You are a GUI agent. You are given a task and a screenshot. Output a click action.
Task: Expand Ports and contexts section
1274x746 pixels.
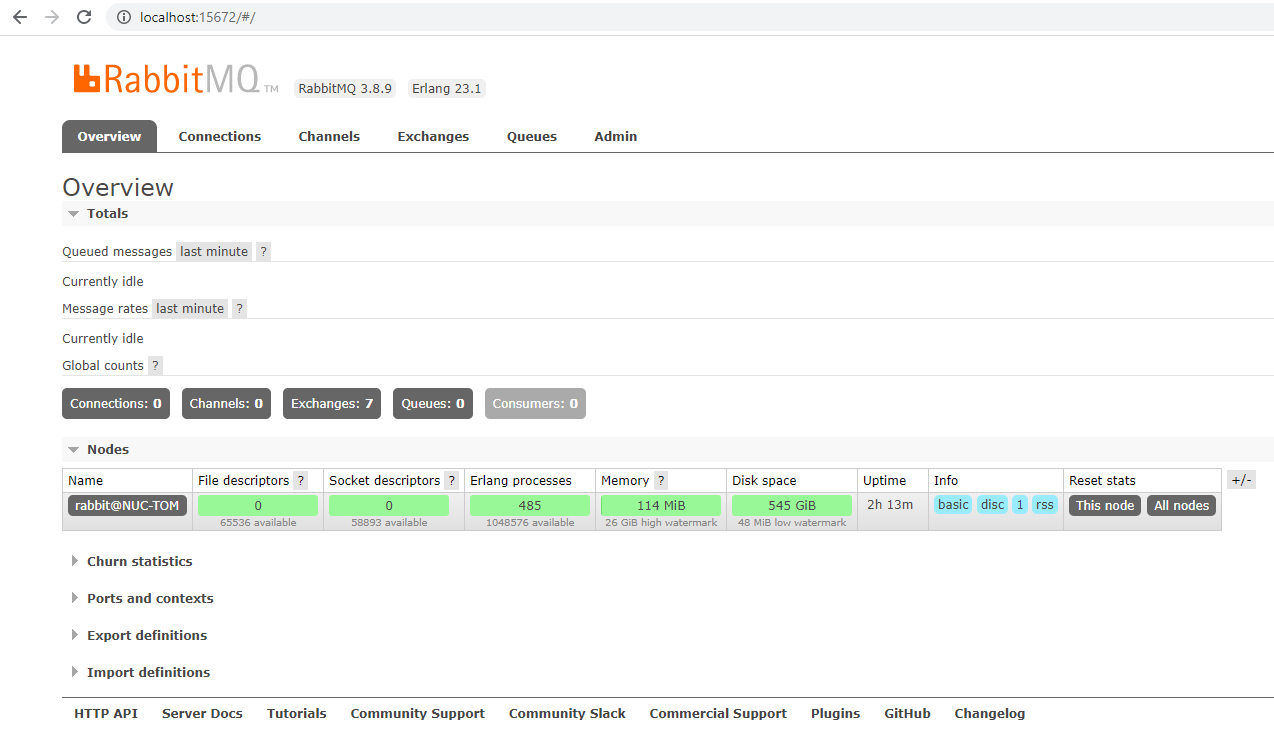click(x=149, y=599)
